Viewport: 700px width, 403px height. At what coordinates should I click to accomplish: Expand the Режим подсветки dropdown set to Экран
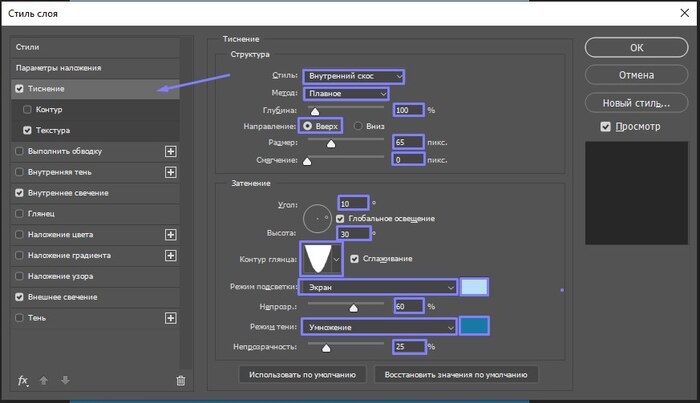point(378,287)
